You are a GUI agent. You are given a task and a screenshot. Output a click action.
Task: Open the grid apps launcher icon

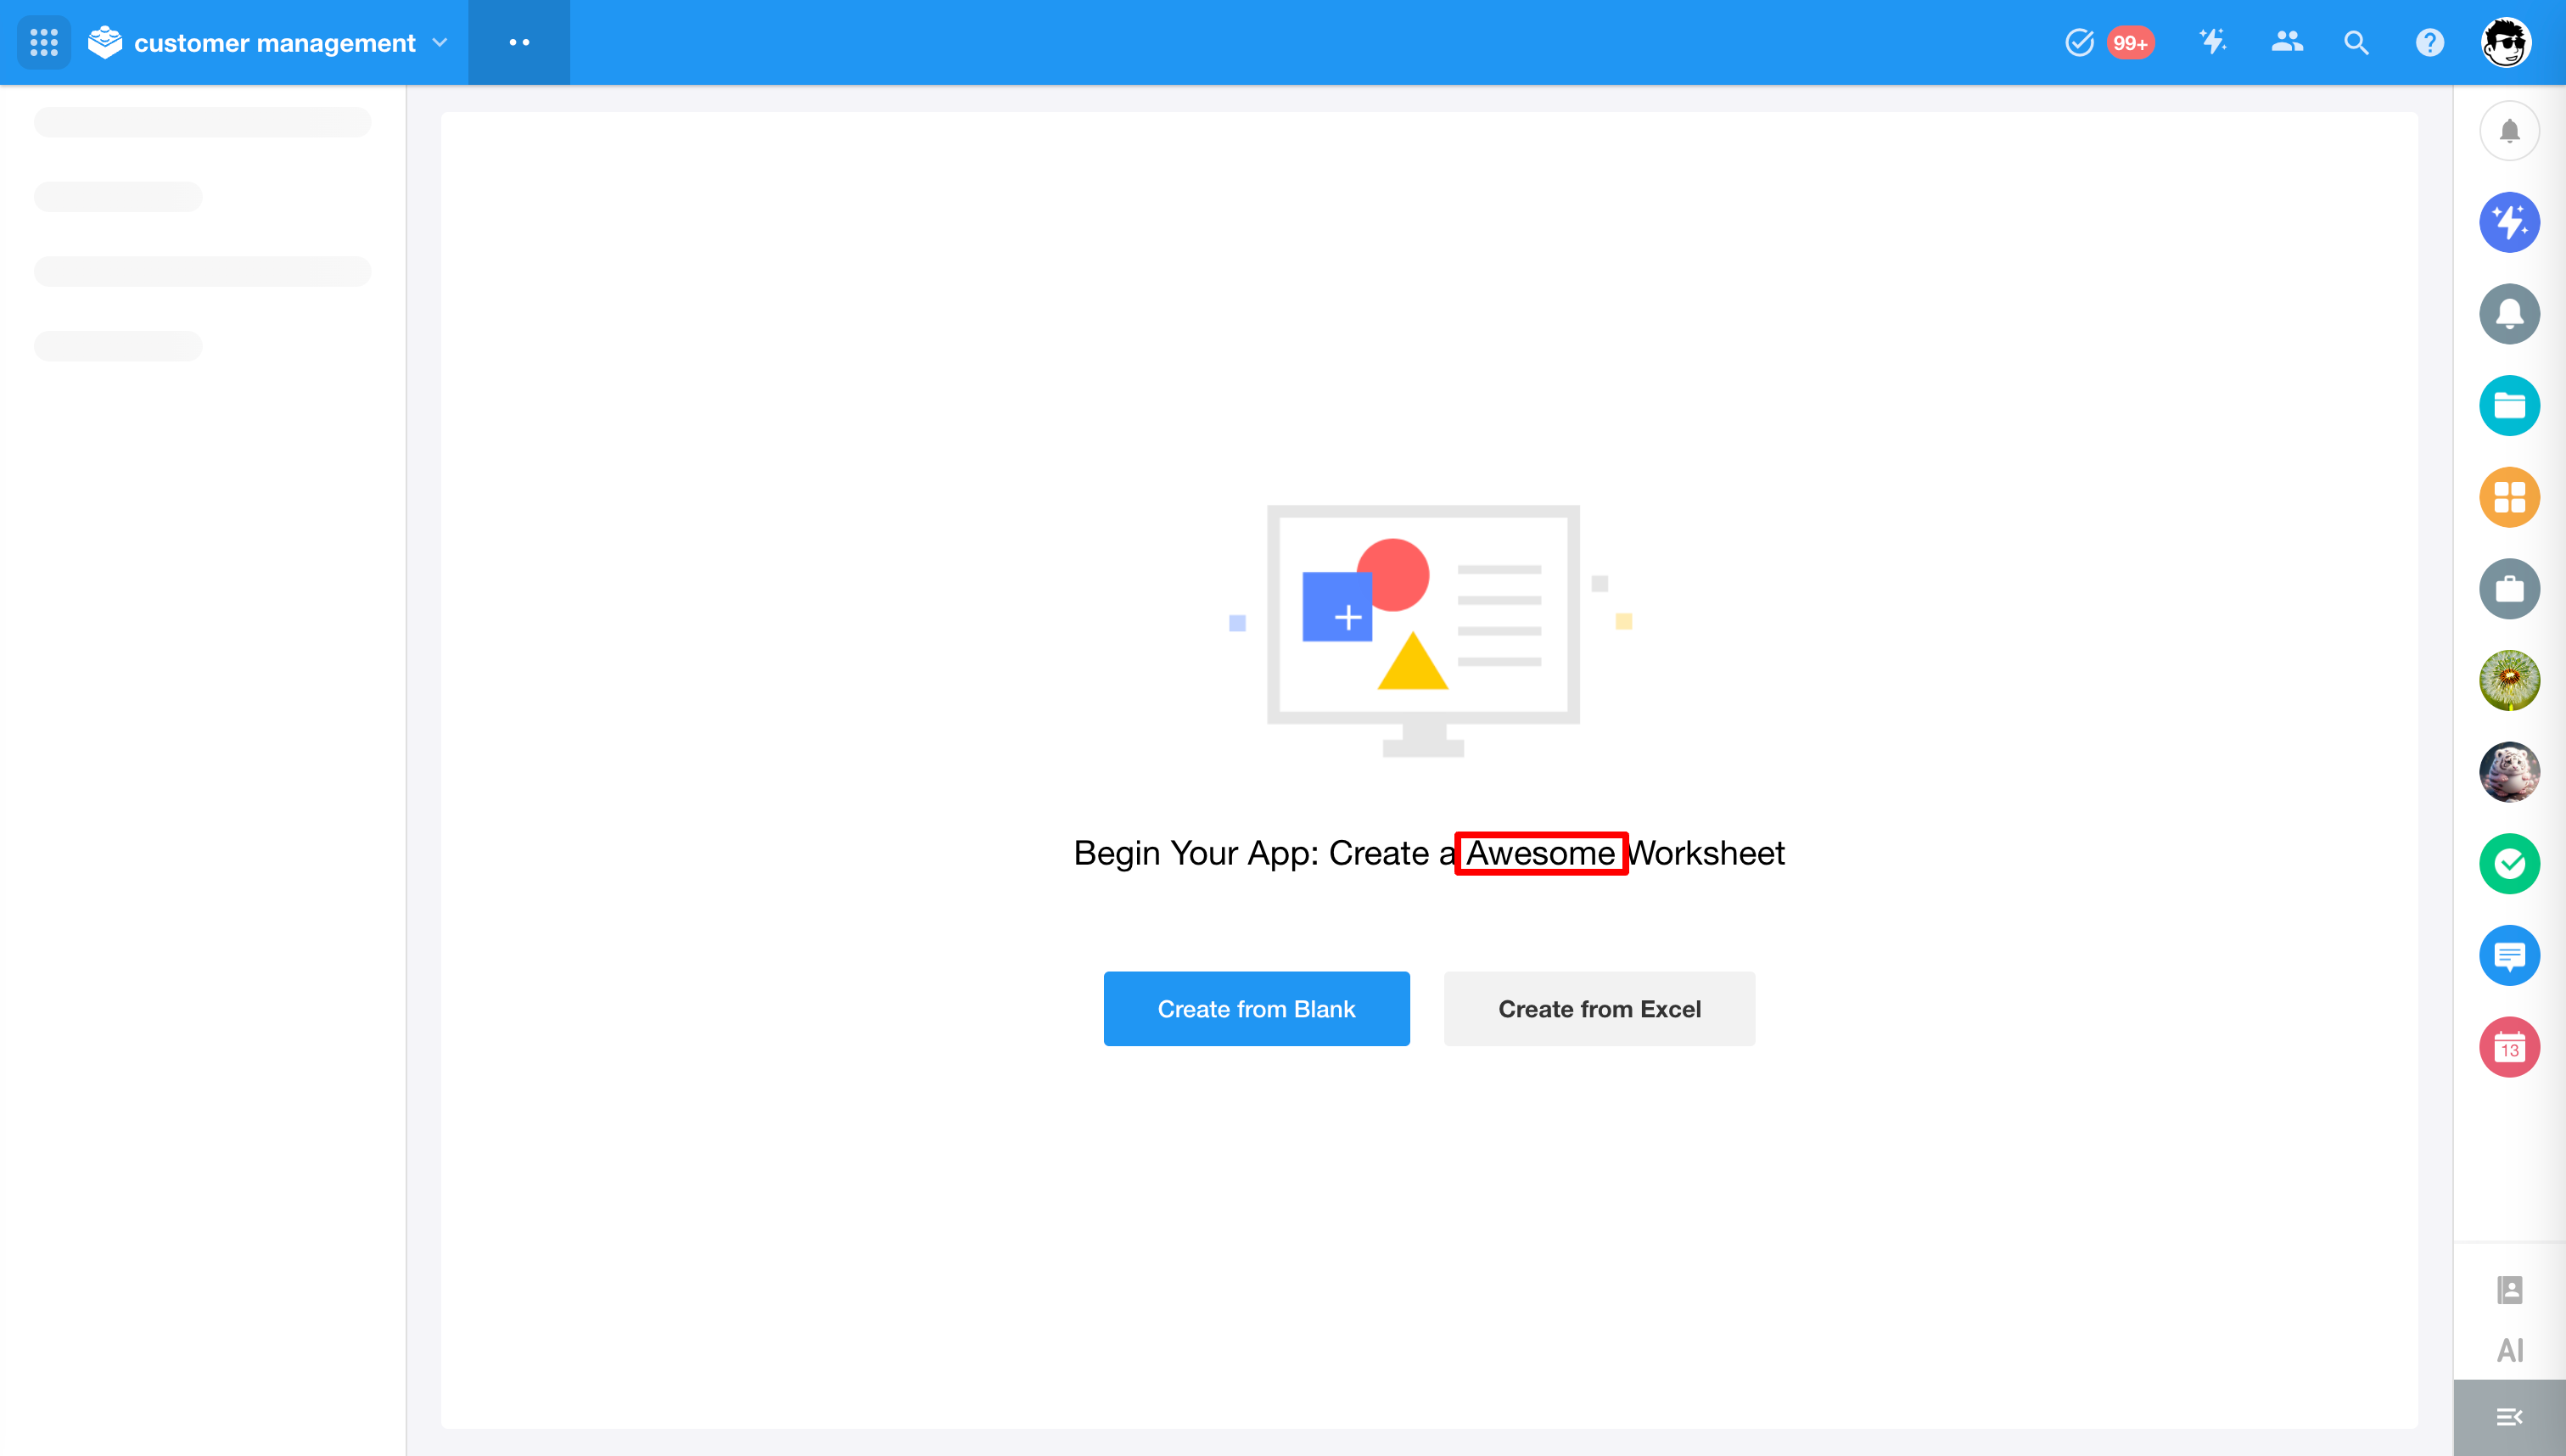(44, 42)
